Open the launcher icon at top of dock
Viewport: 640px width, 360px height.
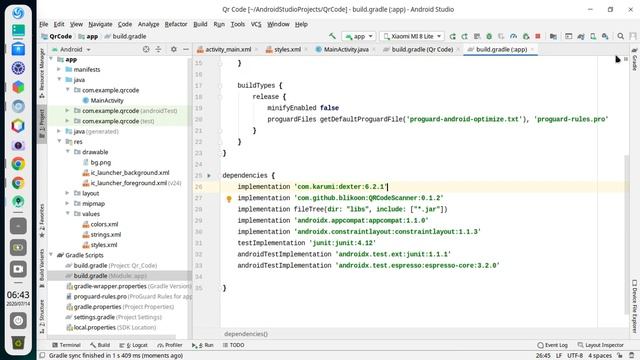18,13
